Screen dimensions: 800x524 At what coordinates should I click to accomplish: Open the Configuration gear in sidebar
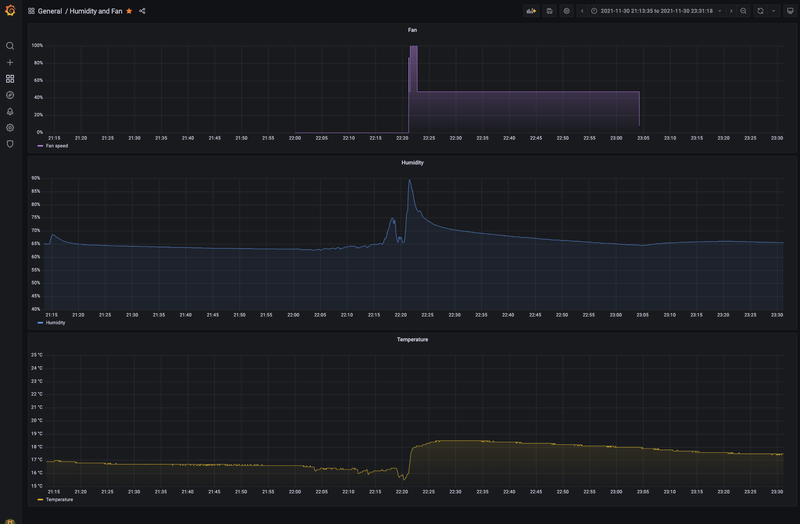click(x=10, y=128)
